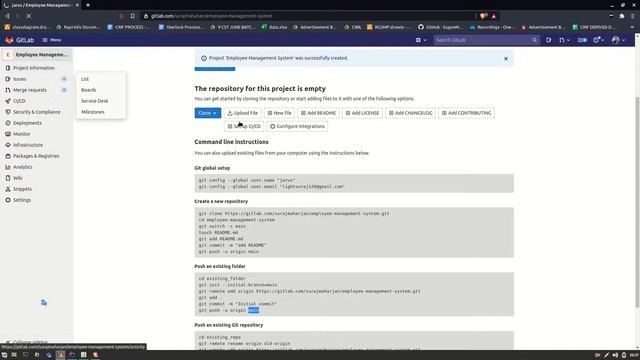The width and height of the screenshot is (640, 360).
Task: Open the To-Do list icon
Action: click(x=582, y=40)
